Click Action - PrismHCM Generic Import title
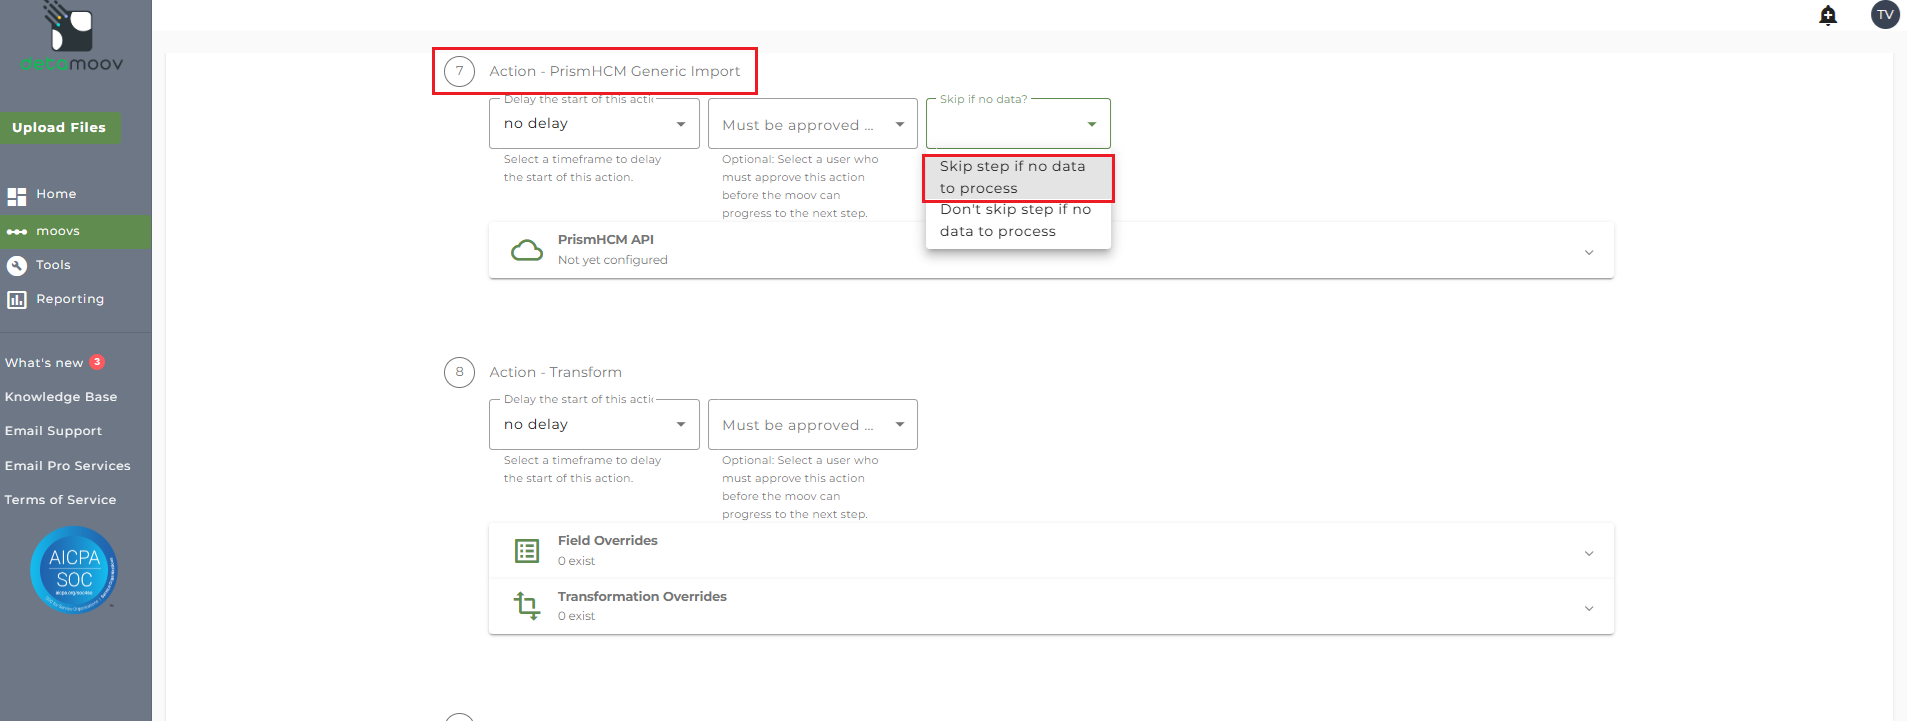This screenshot has height=721, width=1907. pyautogui.click(x=615, y=71)
